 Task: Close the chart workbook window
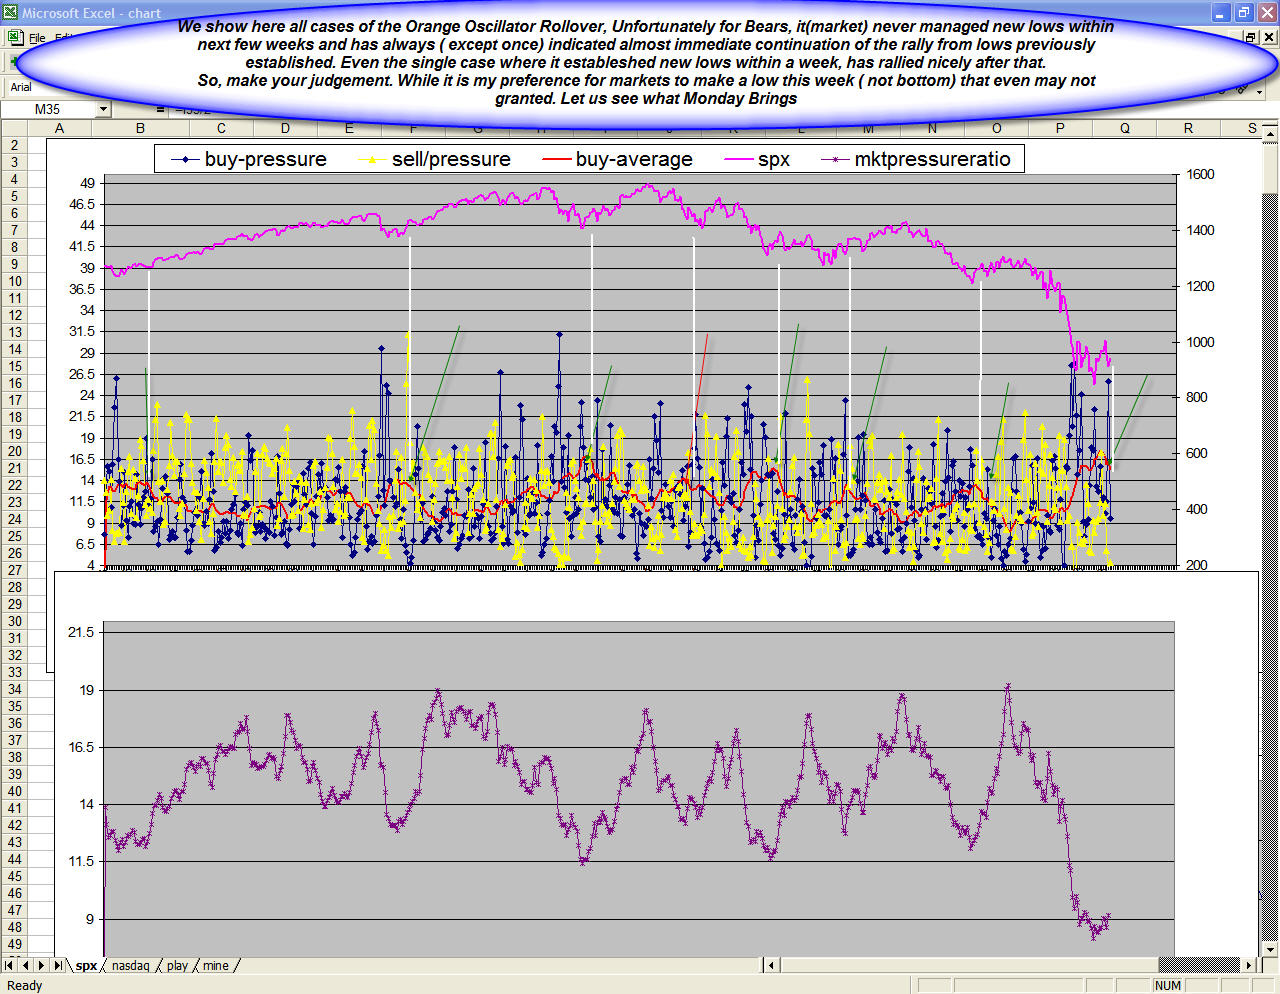point(1268,37)
